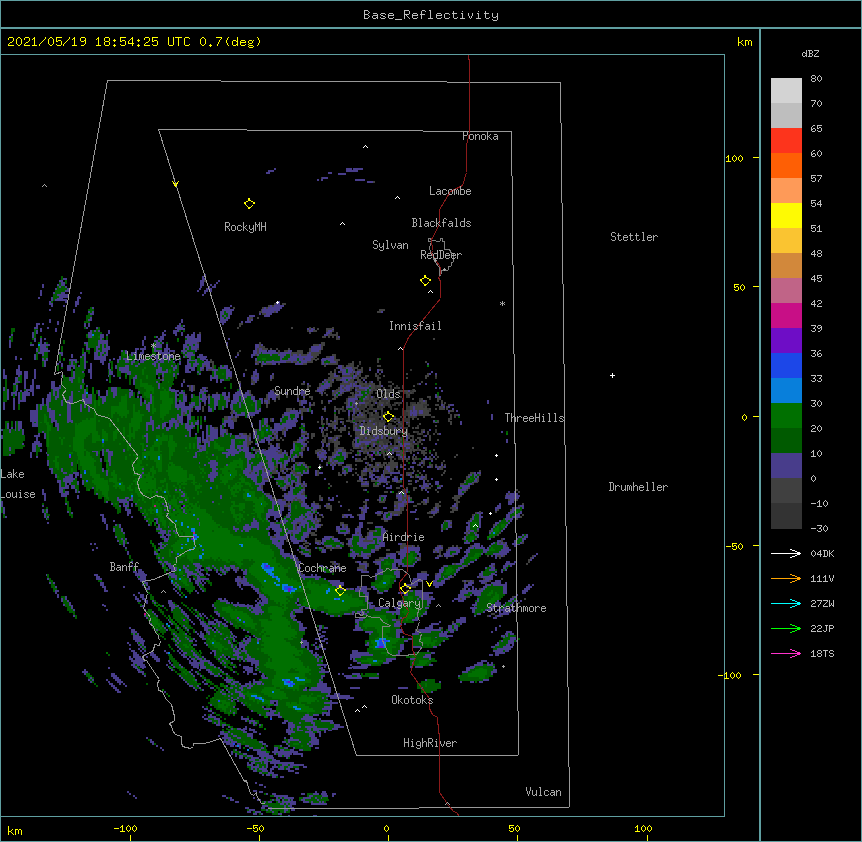This screenshot has height=842, width=862.
Task: Click the dBZ legend heading
Action: (810, 54)
